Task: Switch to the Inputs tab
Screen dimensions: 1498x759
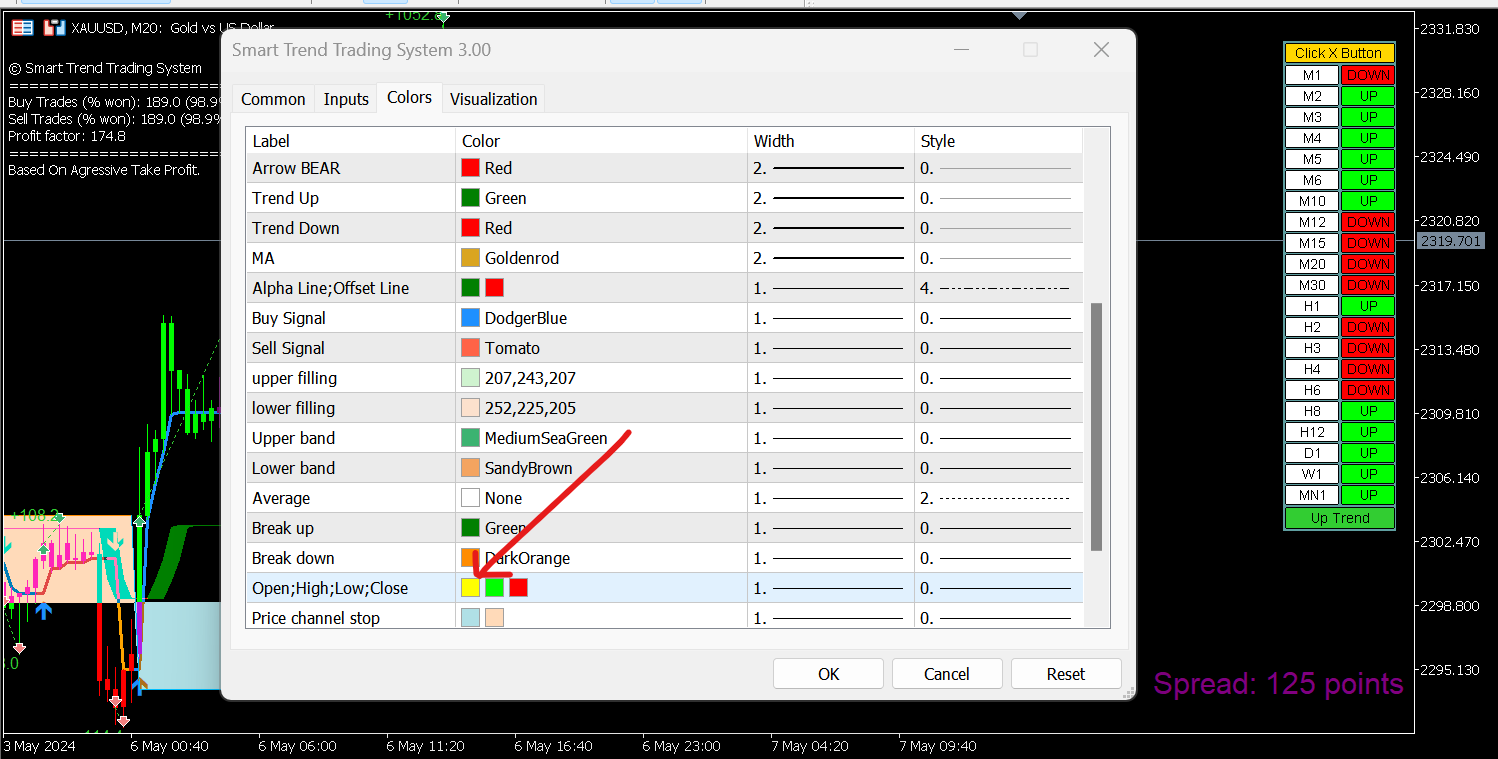Action: 346,99
